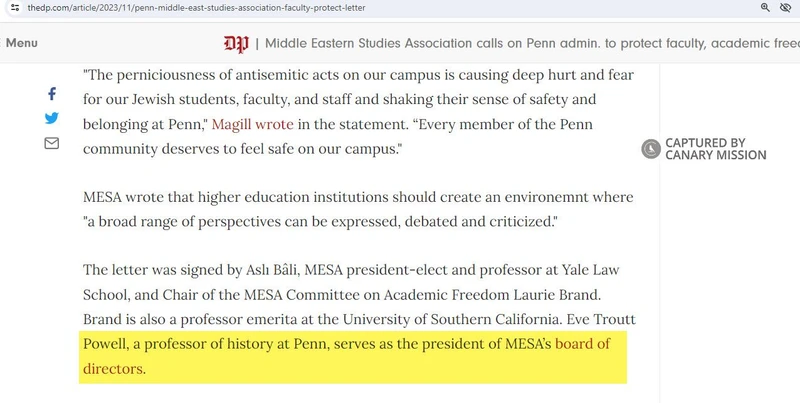
Task: Click the zoom magnifier icon in address bar
Action: click(x=765, y=7)
